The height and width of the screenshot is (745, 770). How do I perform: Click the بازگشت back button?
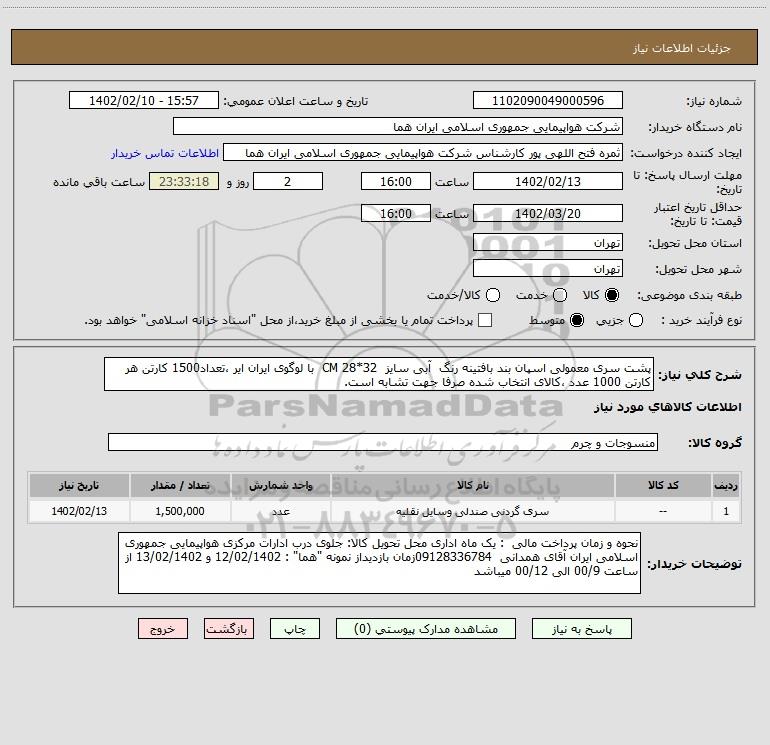point(229,629)
